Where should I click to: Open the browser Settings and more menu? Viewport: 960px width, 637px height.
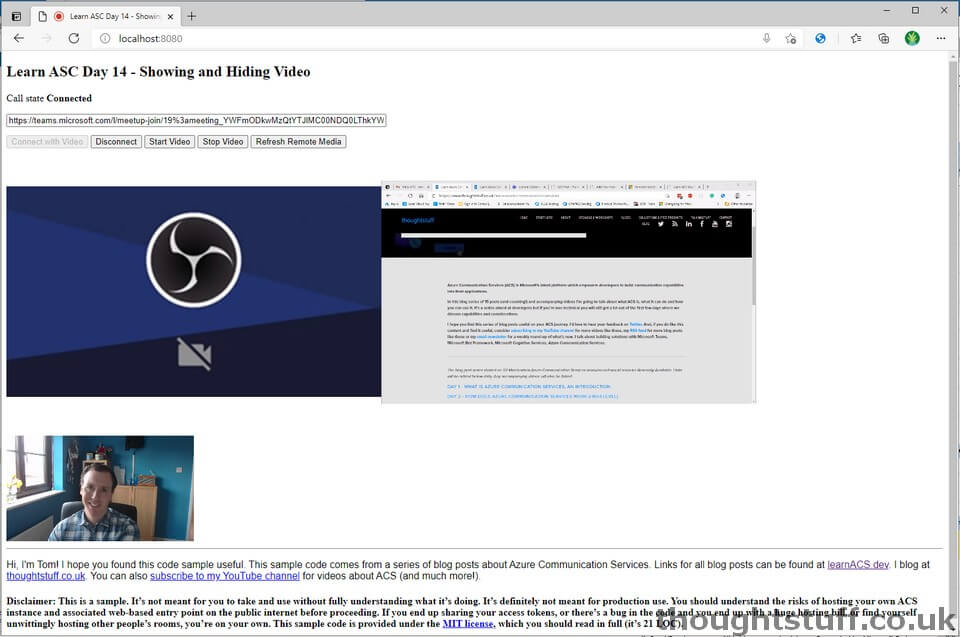[941, 38]
